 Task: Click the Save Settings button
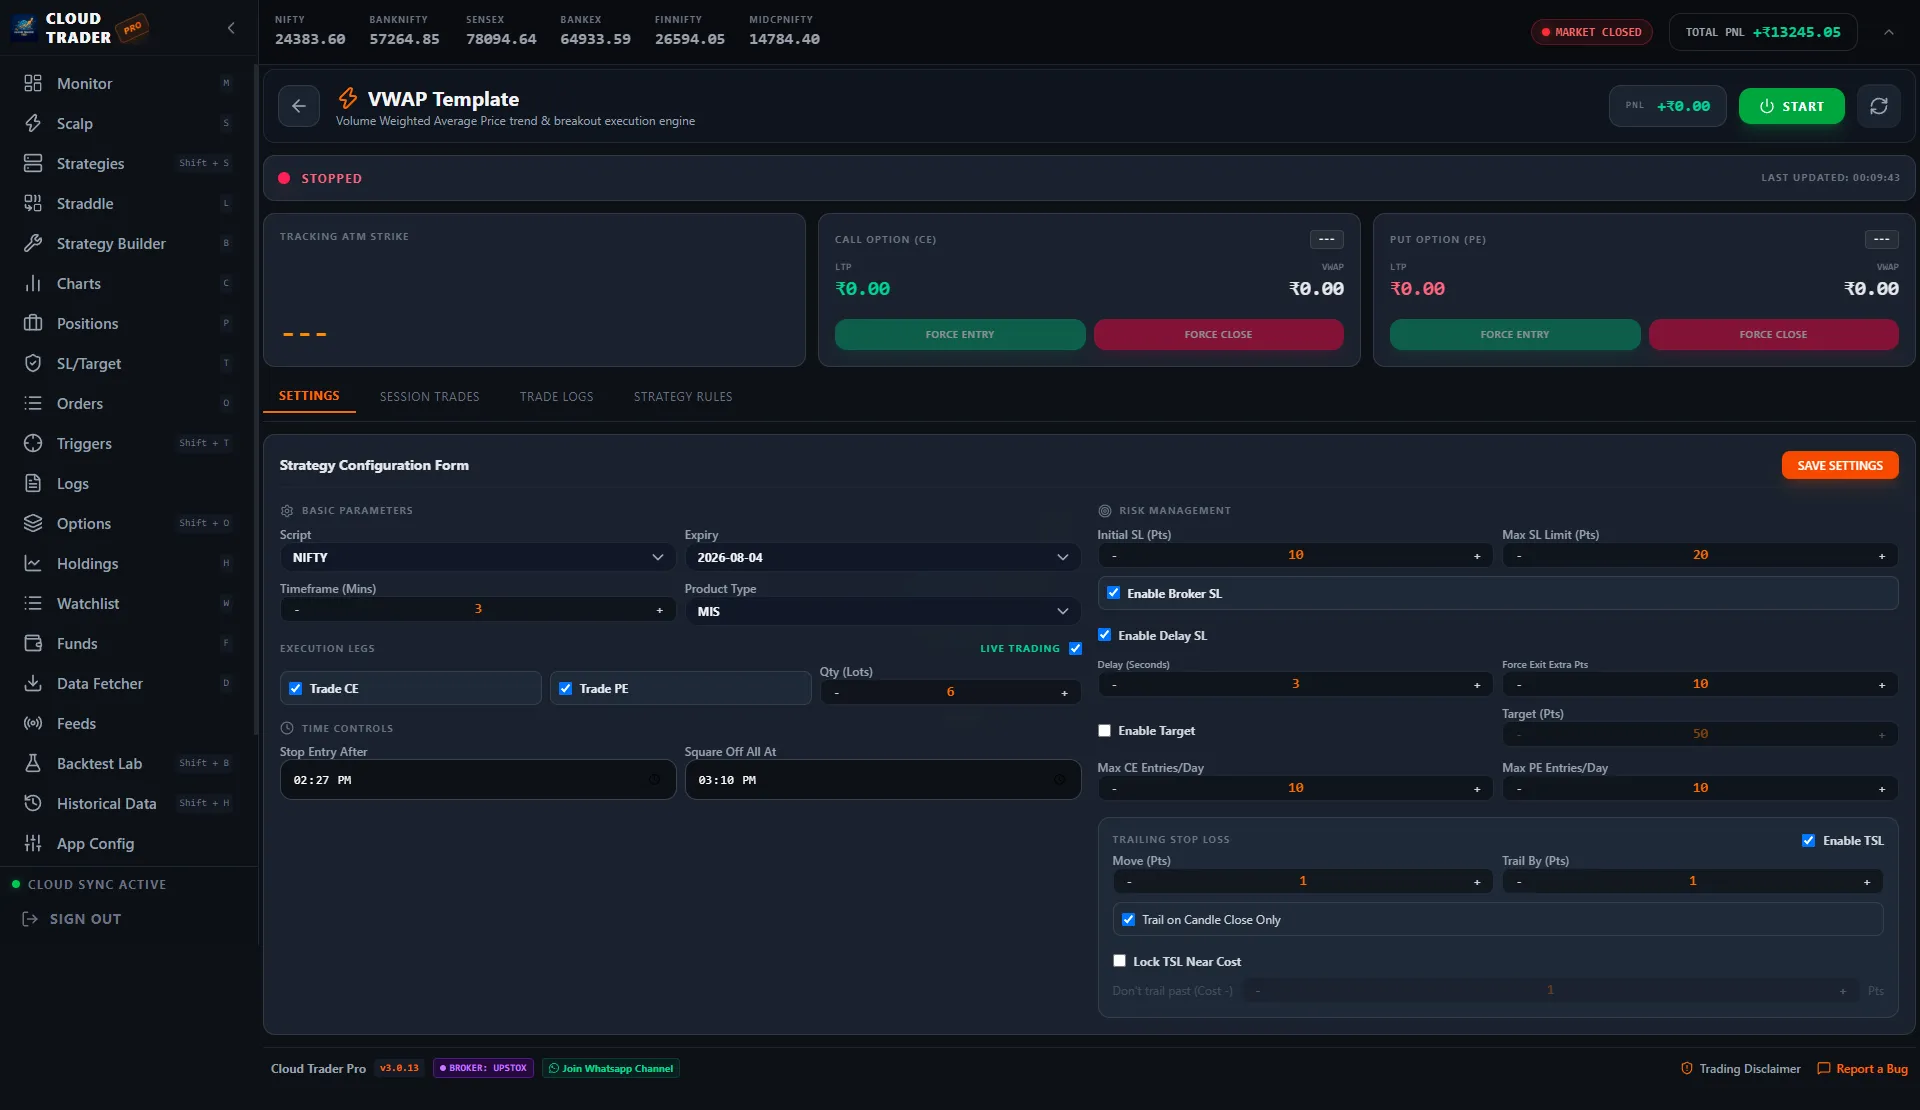click(1840, 465)
